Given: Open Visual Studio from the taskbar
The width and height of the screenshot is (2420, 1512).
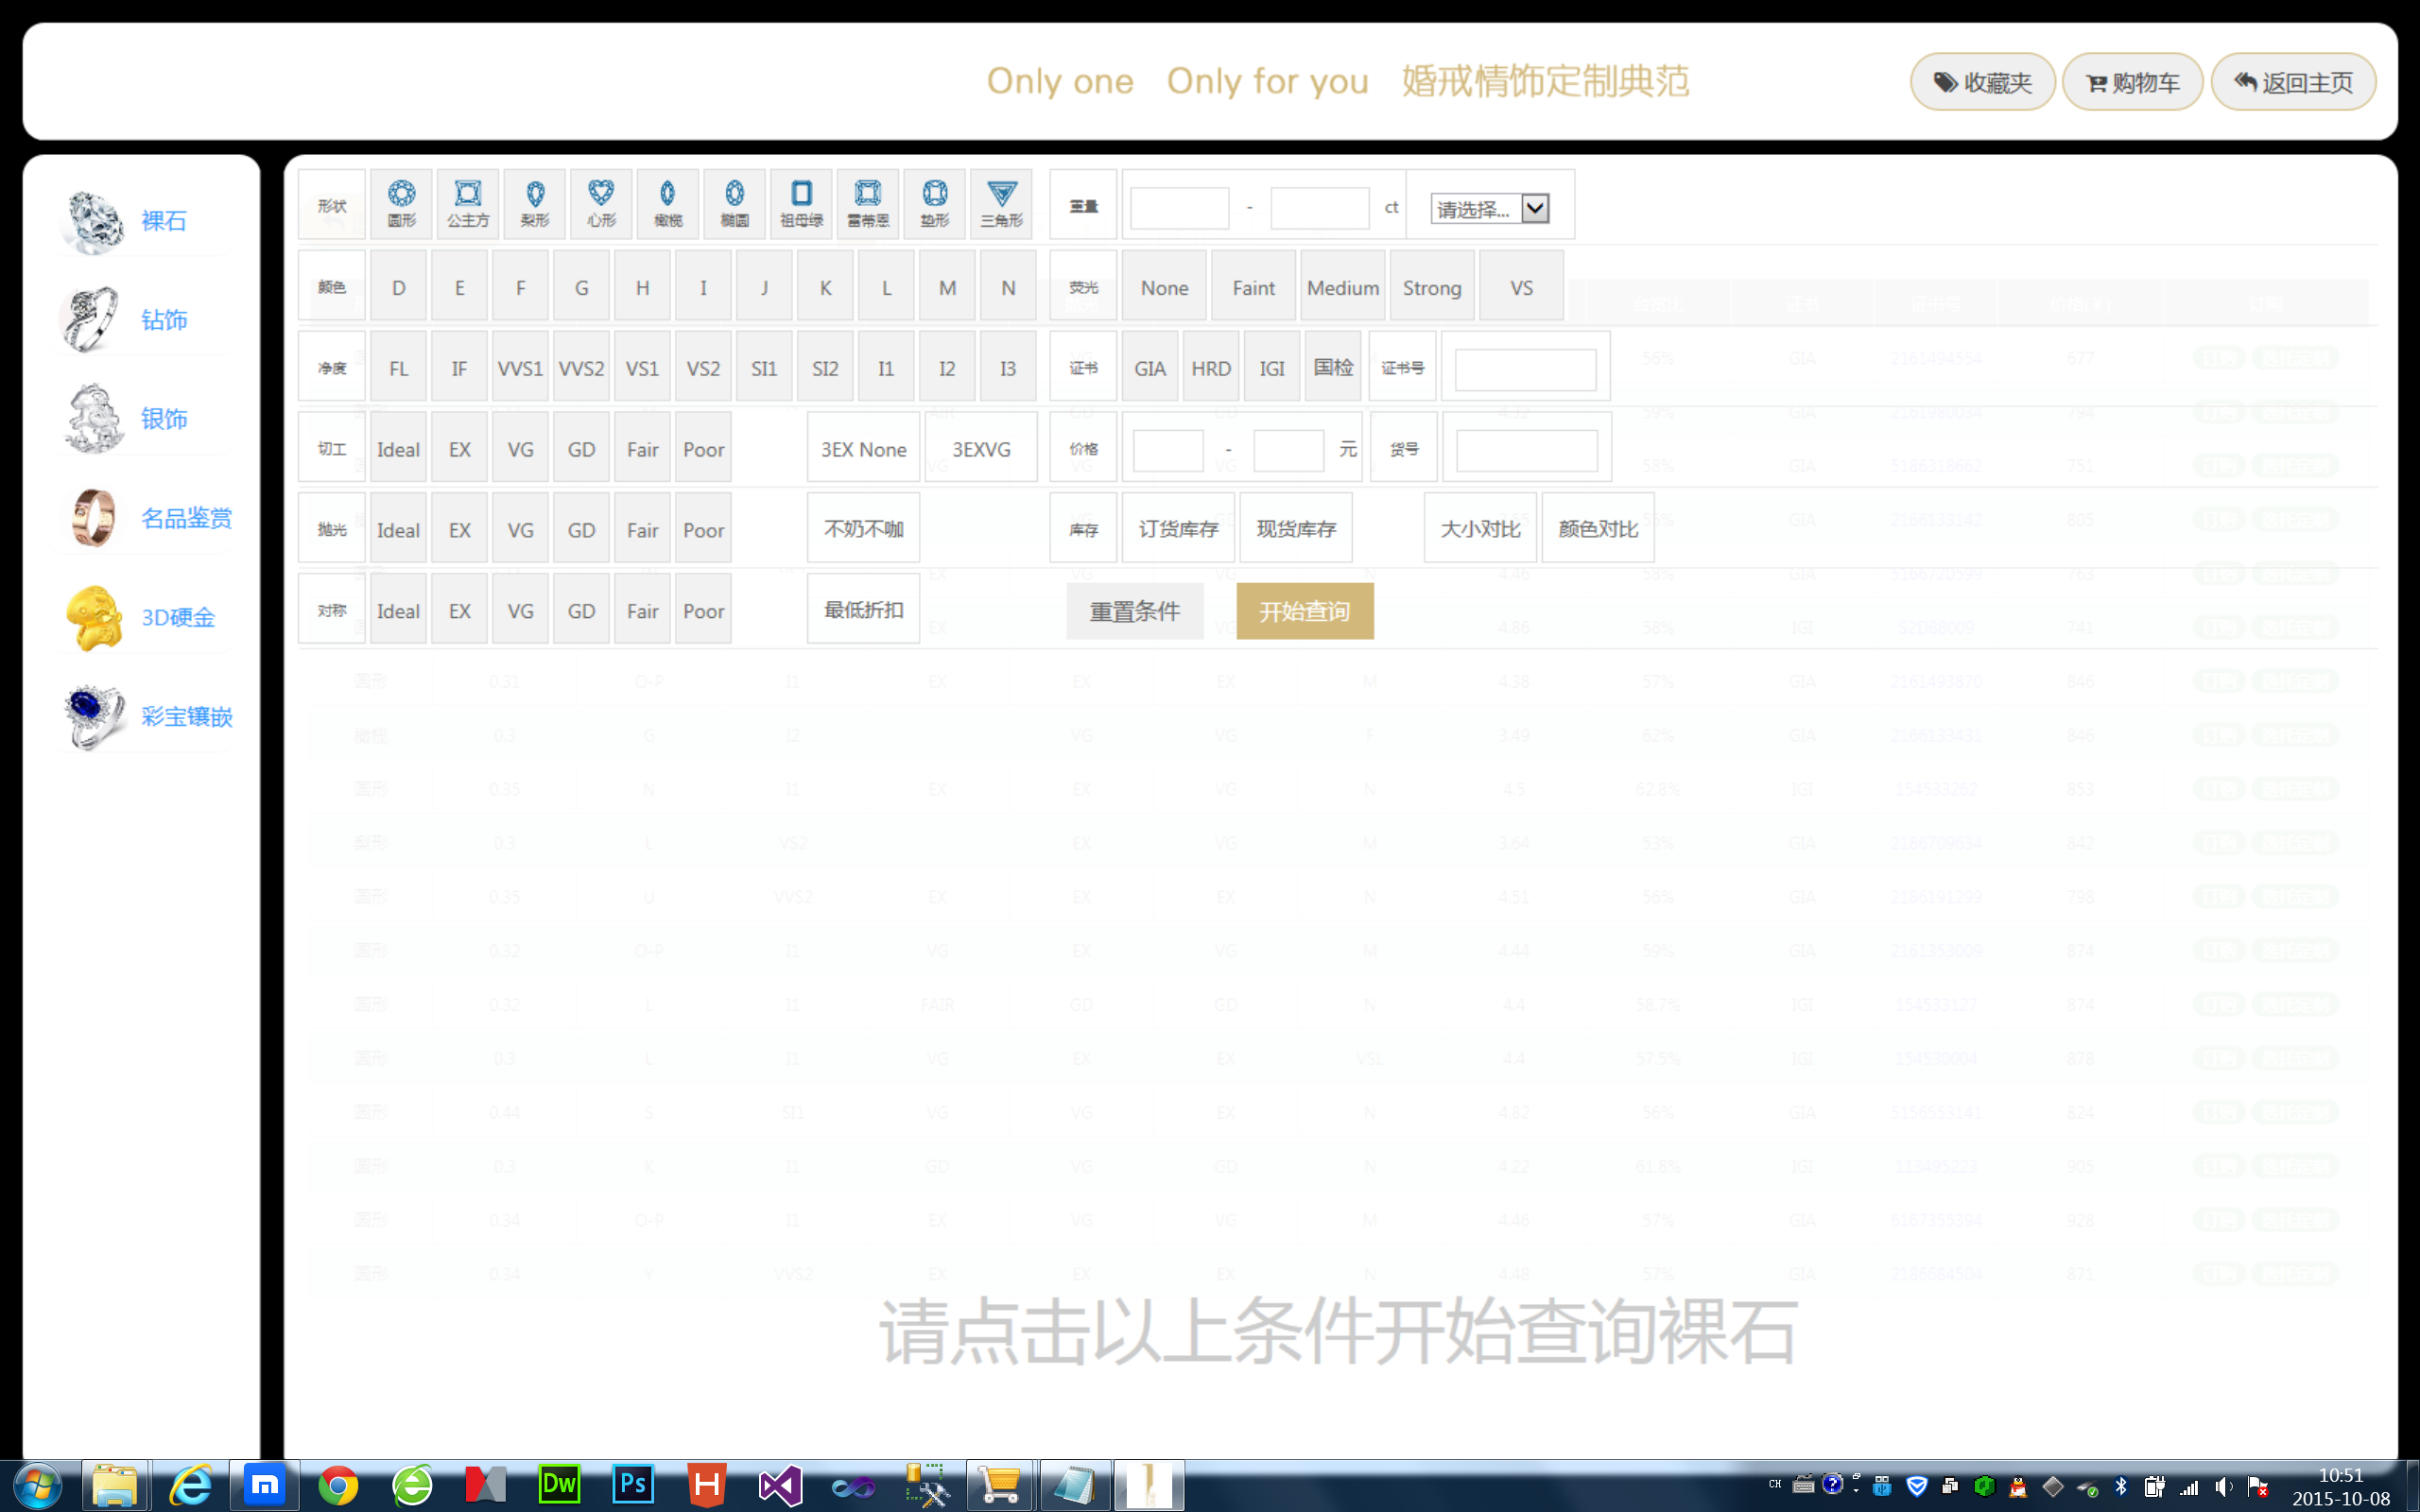Looking at the screenshot, I should (780, 1486).
